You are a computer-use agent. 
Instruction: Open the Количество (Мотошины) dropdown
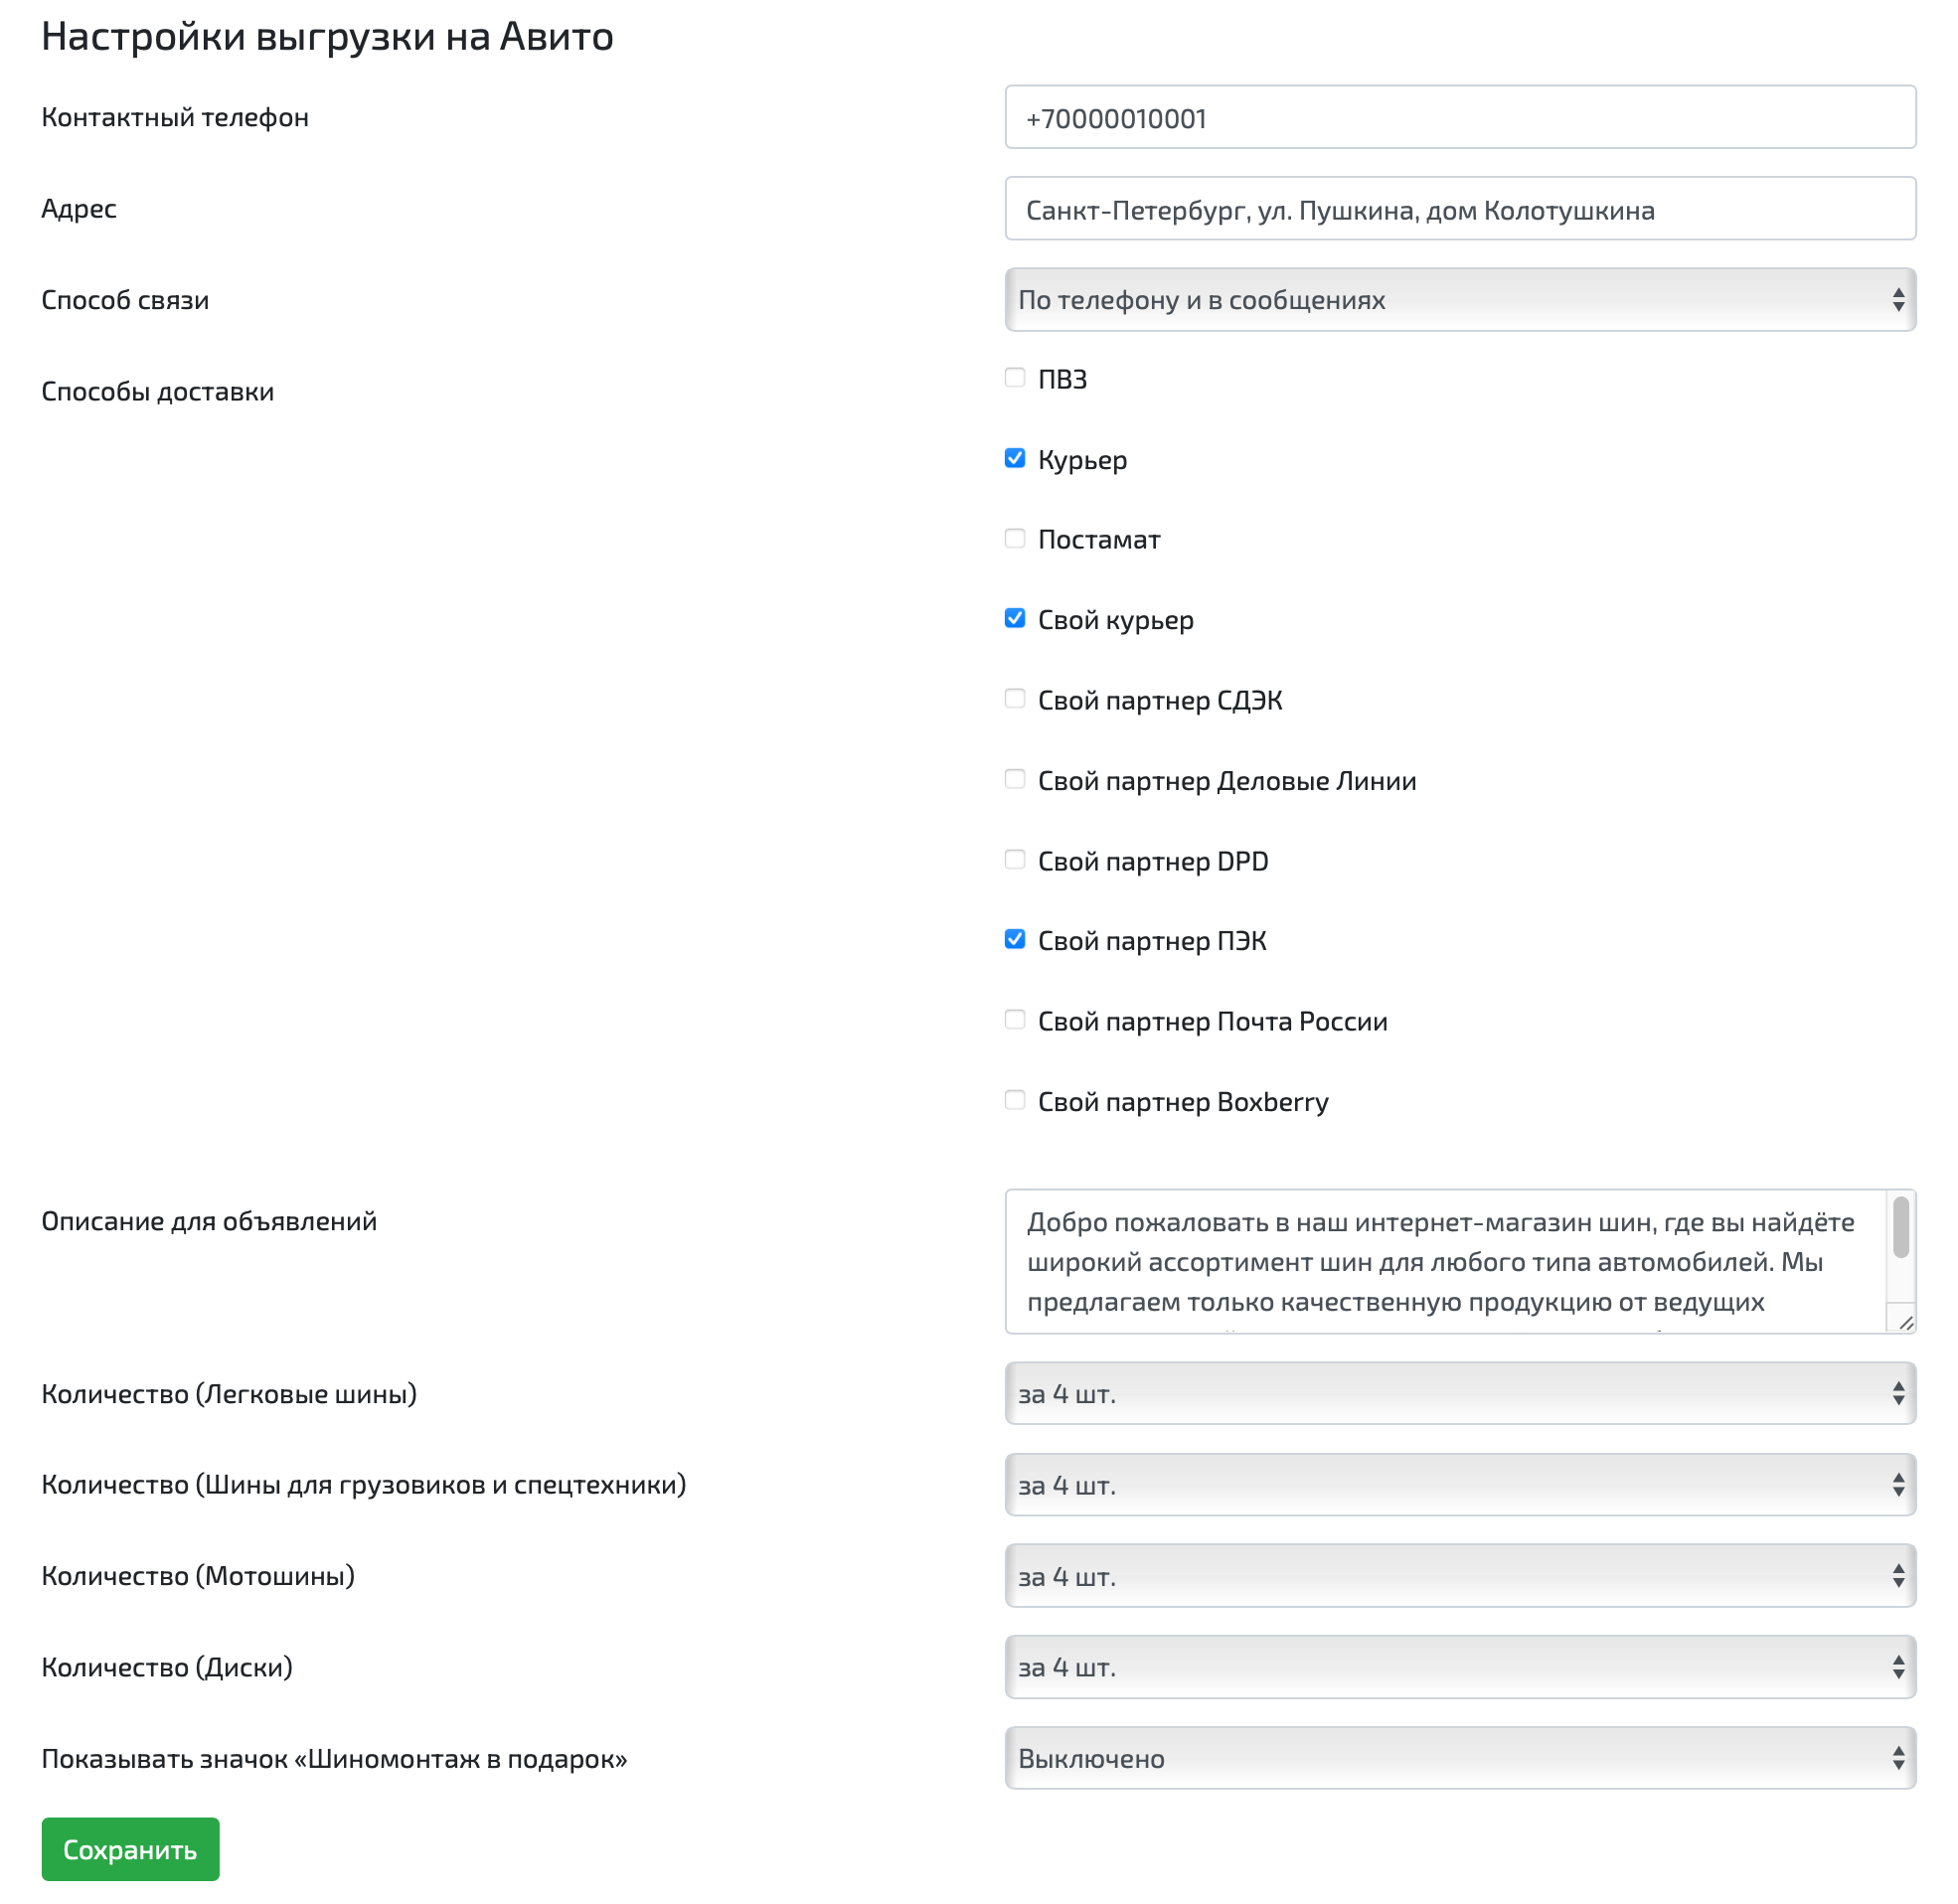tap(1459, 1576)
